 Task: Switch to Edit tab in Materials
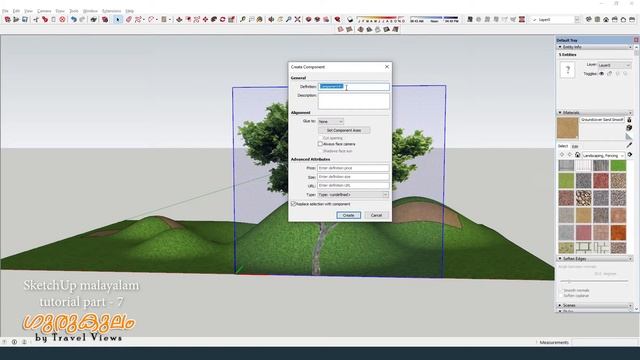[575, 146]
